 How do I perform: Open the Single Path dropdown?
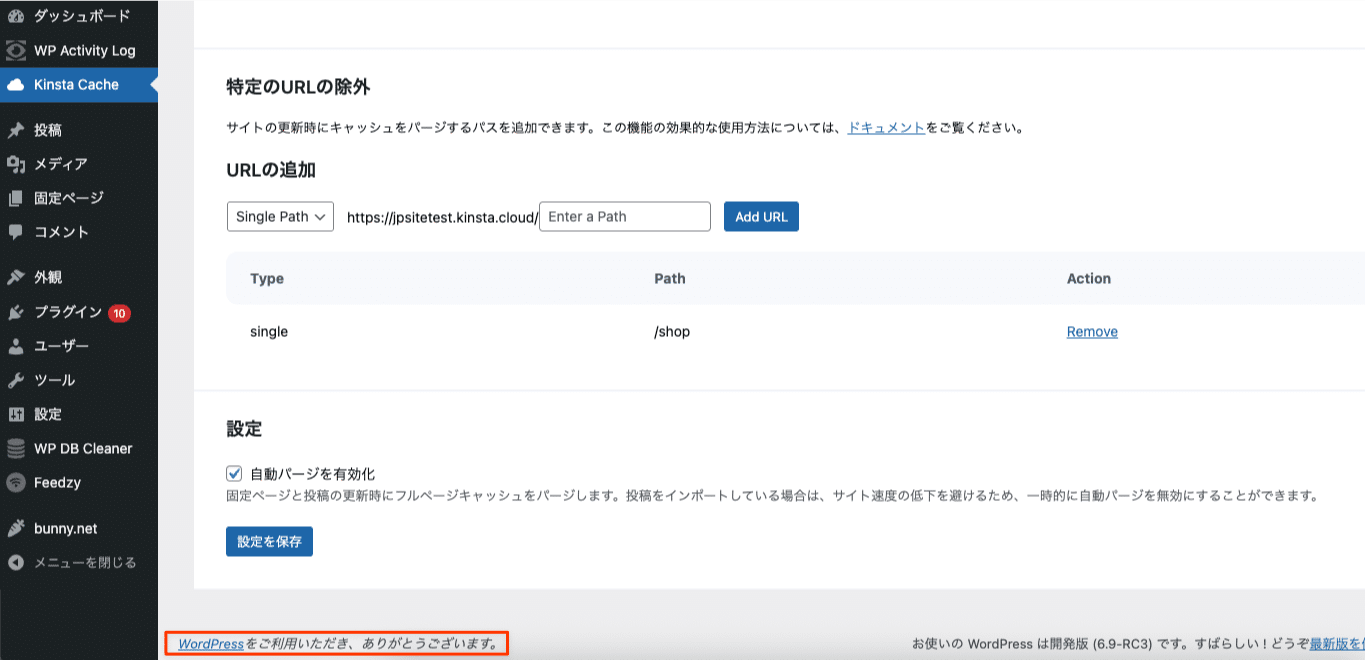[x=280, y=216]
